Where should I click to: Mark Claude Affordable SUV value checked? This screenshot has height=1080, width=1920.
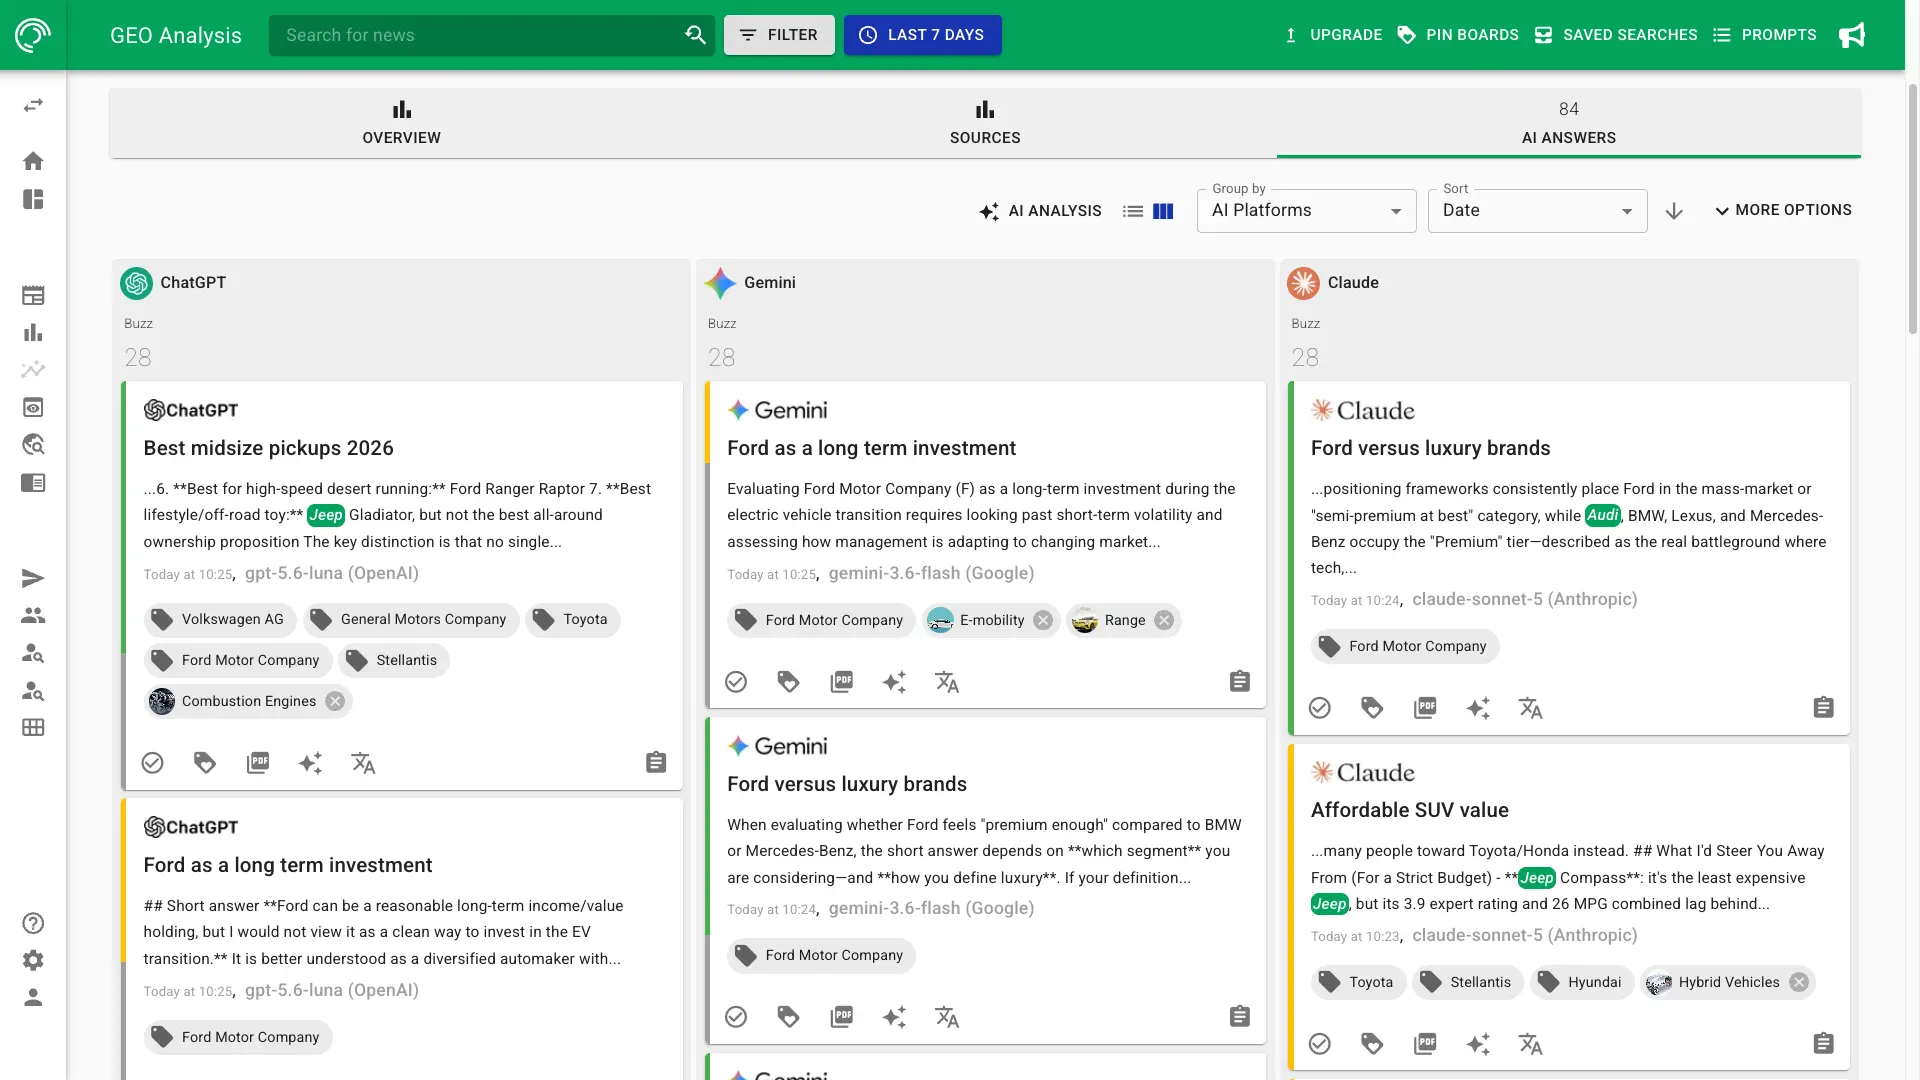click(x=1320, y=1044)
